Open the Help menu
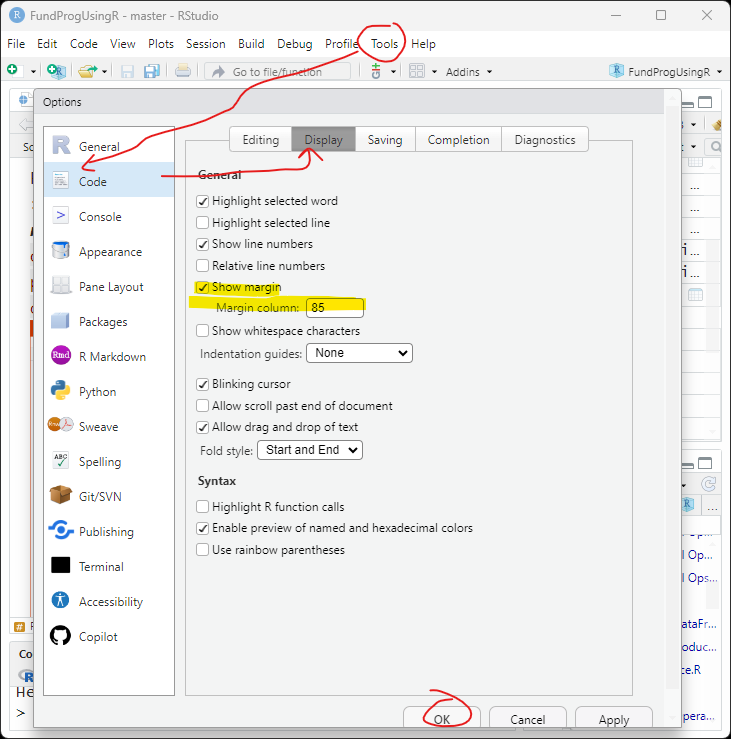 click(423, 44)
